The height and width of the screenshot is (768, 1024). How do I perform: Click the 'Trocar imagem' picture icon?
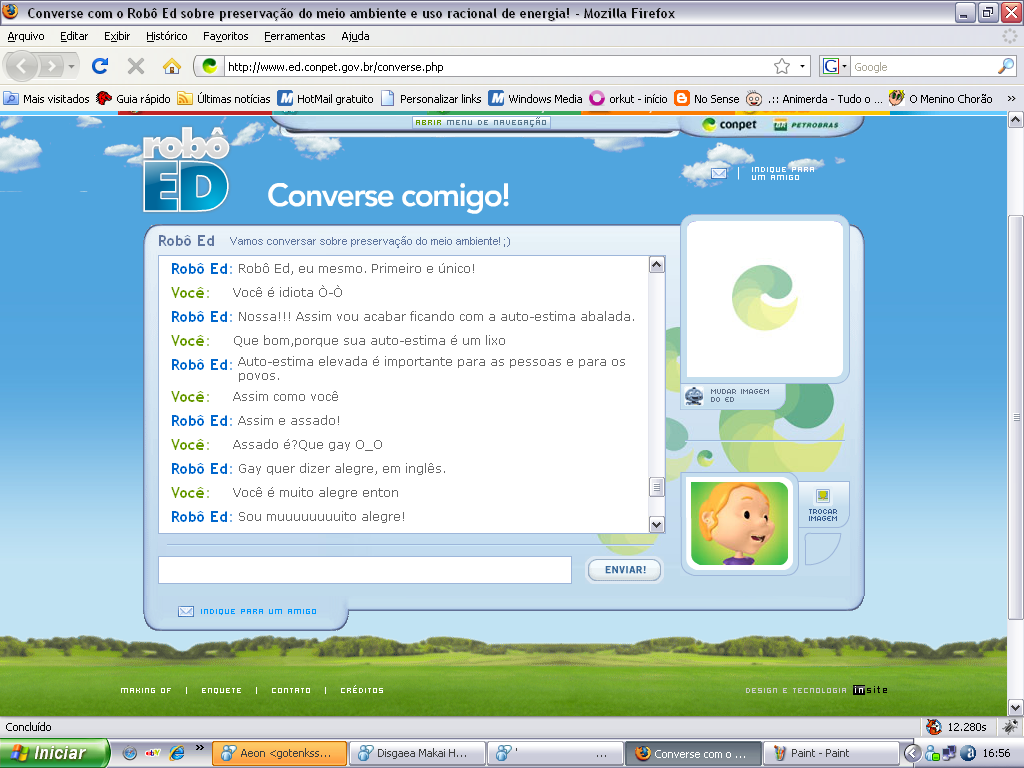823,496
